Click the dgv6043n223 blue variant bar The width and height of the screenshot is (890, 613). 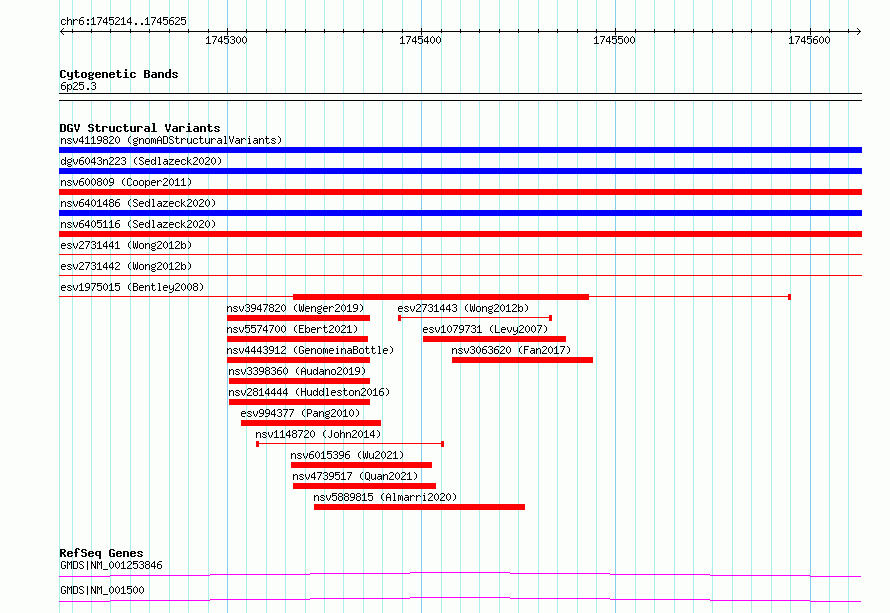[460, 171]
